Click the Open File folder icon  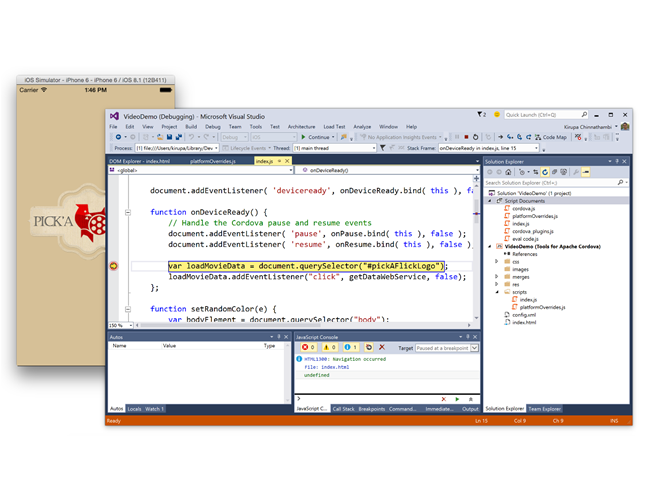pos(160,137)
